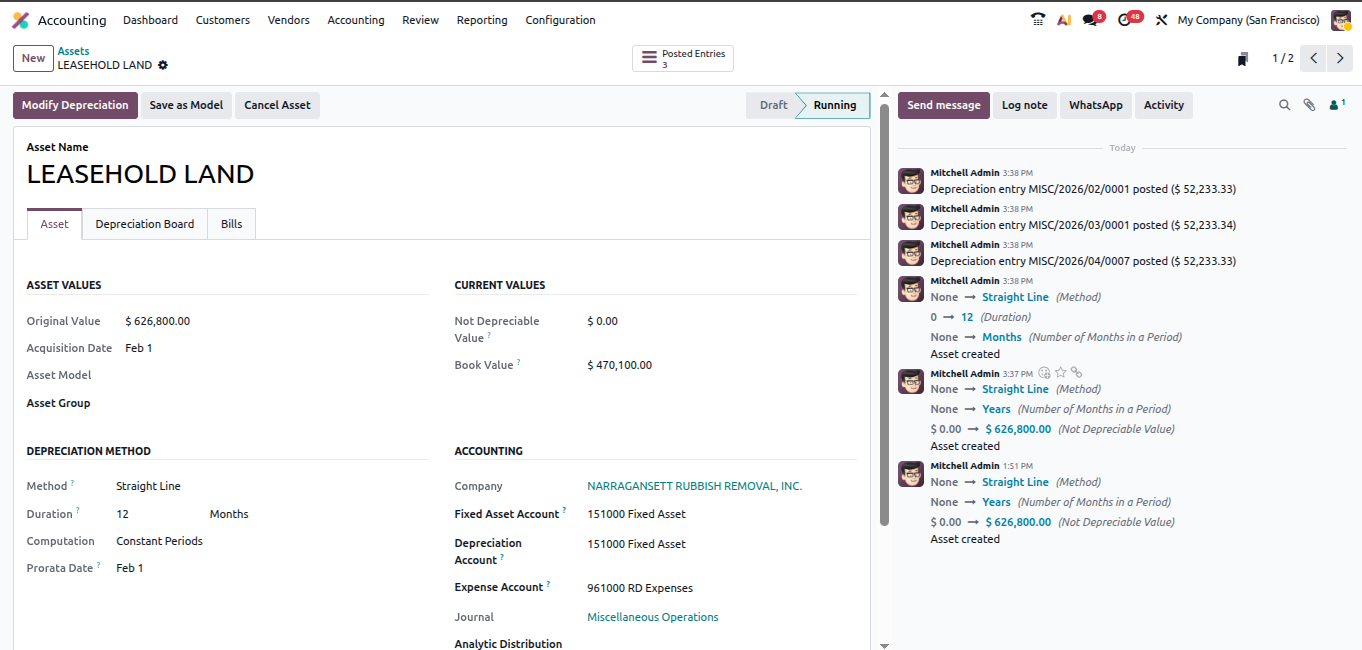Switch to the Bills tab
The height and width of the screenshot is (650, 1362).
tap(232, 224)
